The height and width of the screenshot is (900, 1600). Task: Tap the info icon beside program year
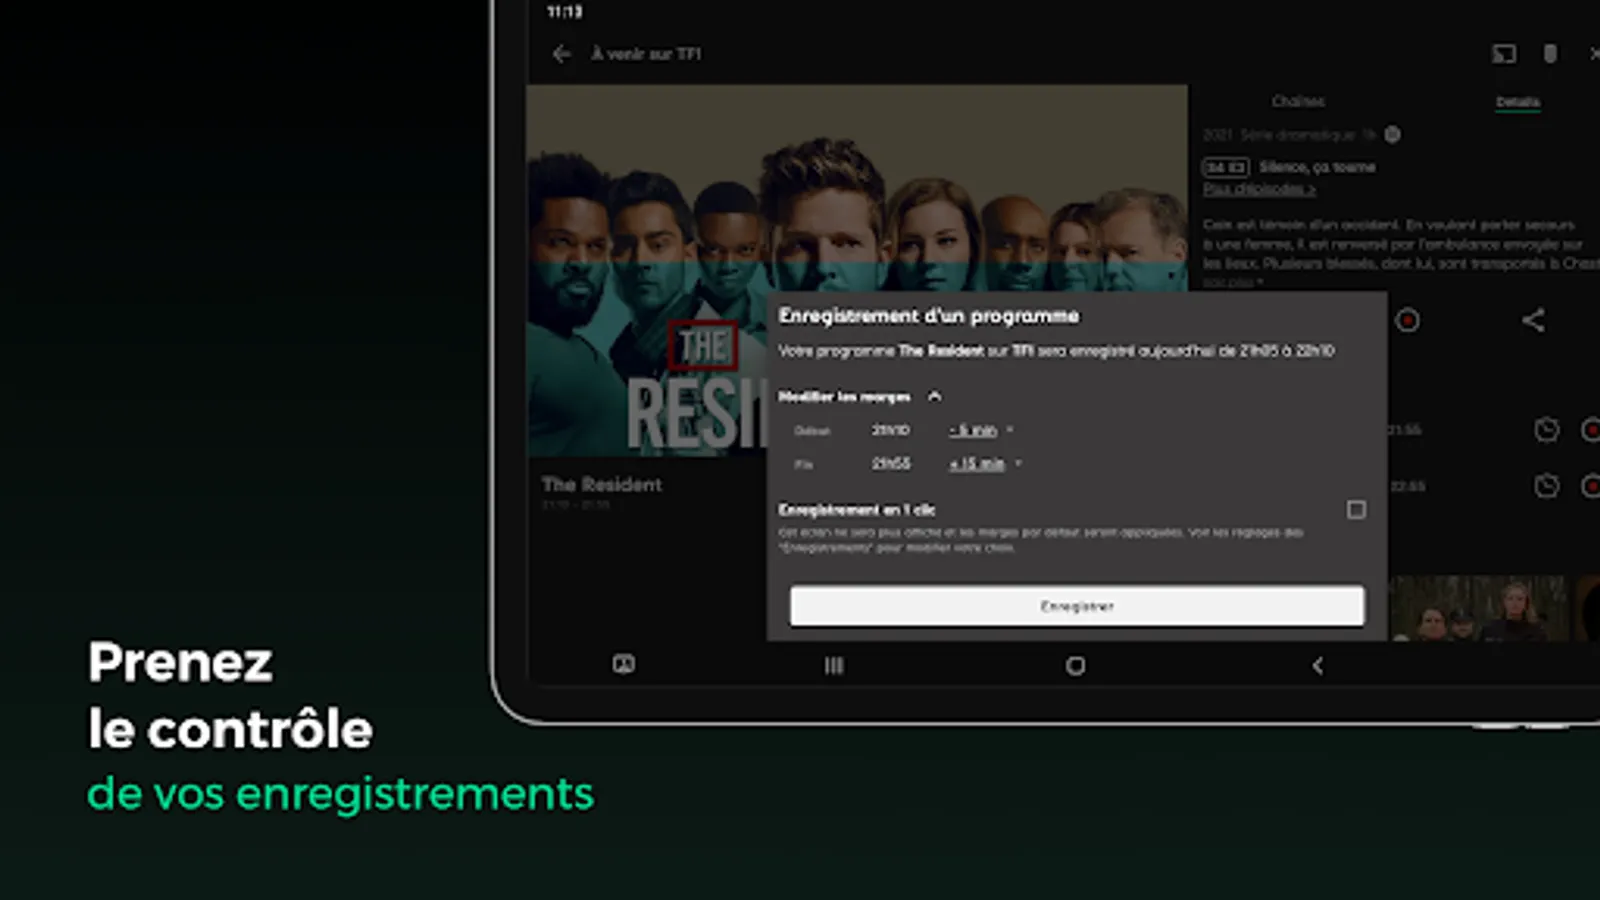click(x=1392, y=134)
